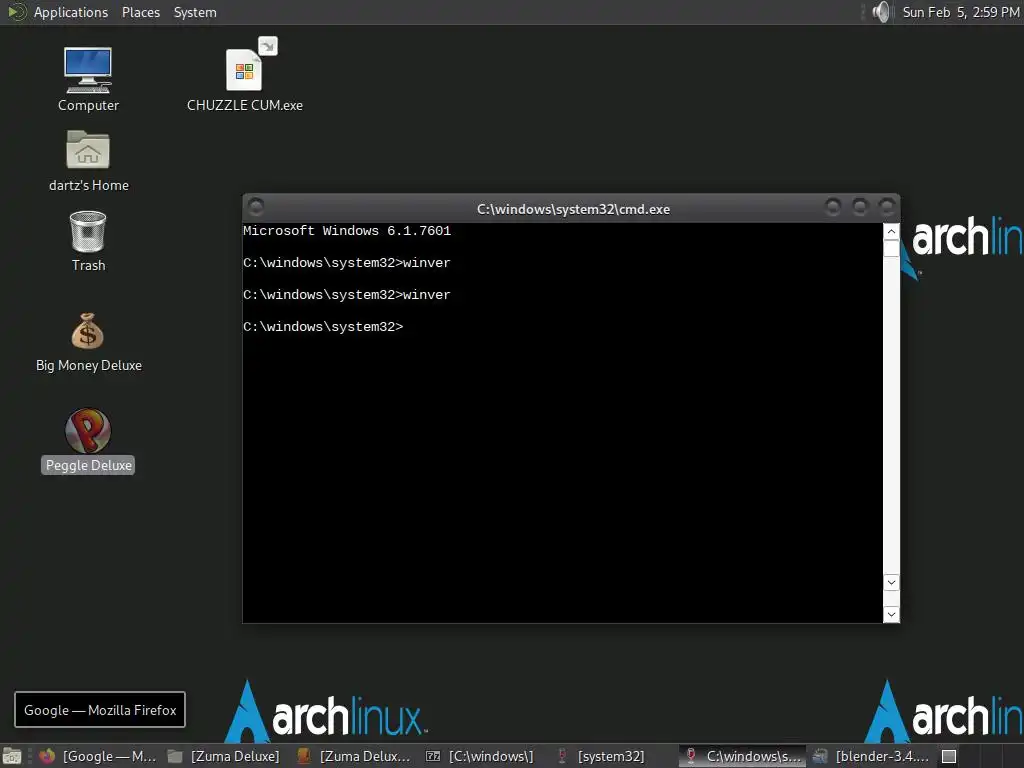This screenshot has height=768, width=1024.
Task: Switch to [C:\windows\] taskbar window
Action: click(x=480, y=756)
